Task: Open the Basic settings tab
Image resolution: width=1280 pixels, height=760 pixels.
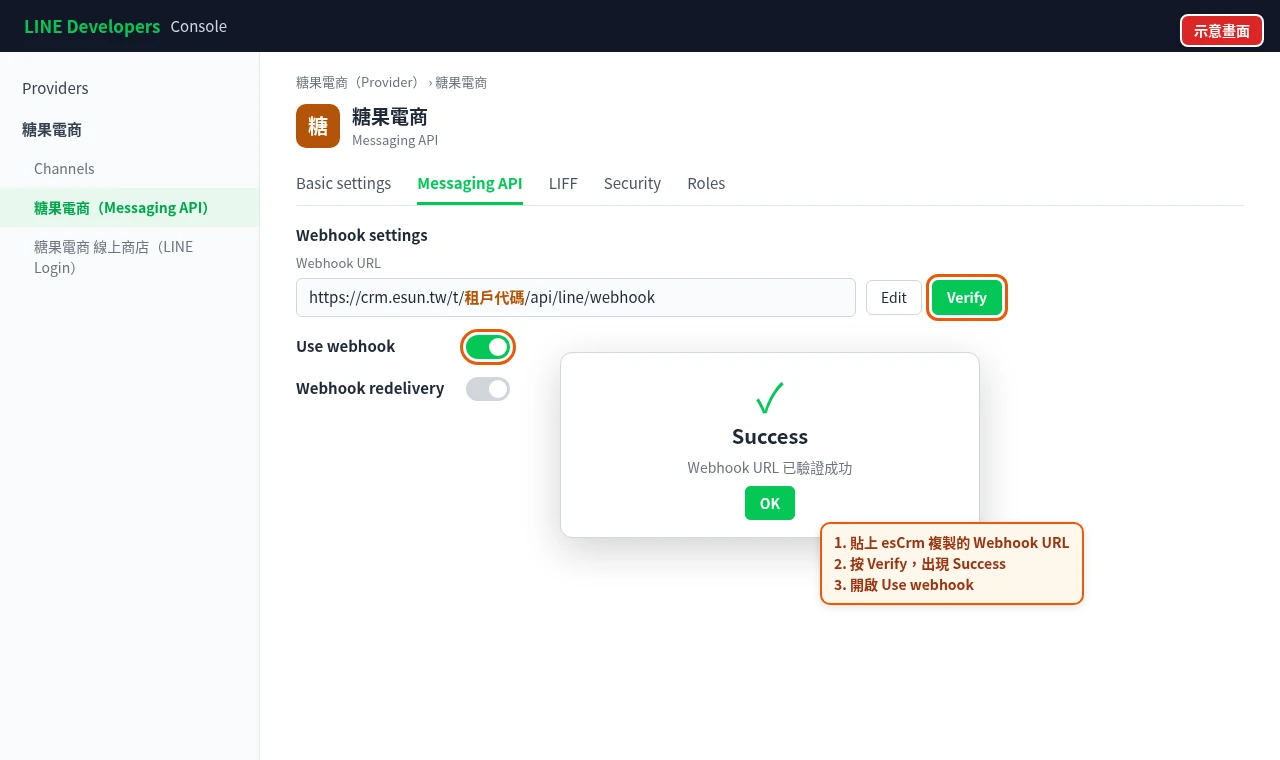Action: pyautogui.click(x=343, y=184)
